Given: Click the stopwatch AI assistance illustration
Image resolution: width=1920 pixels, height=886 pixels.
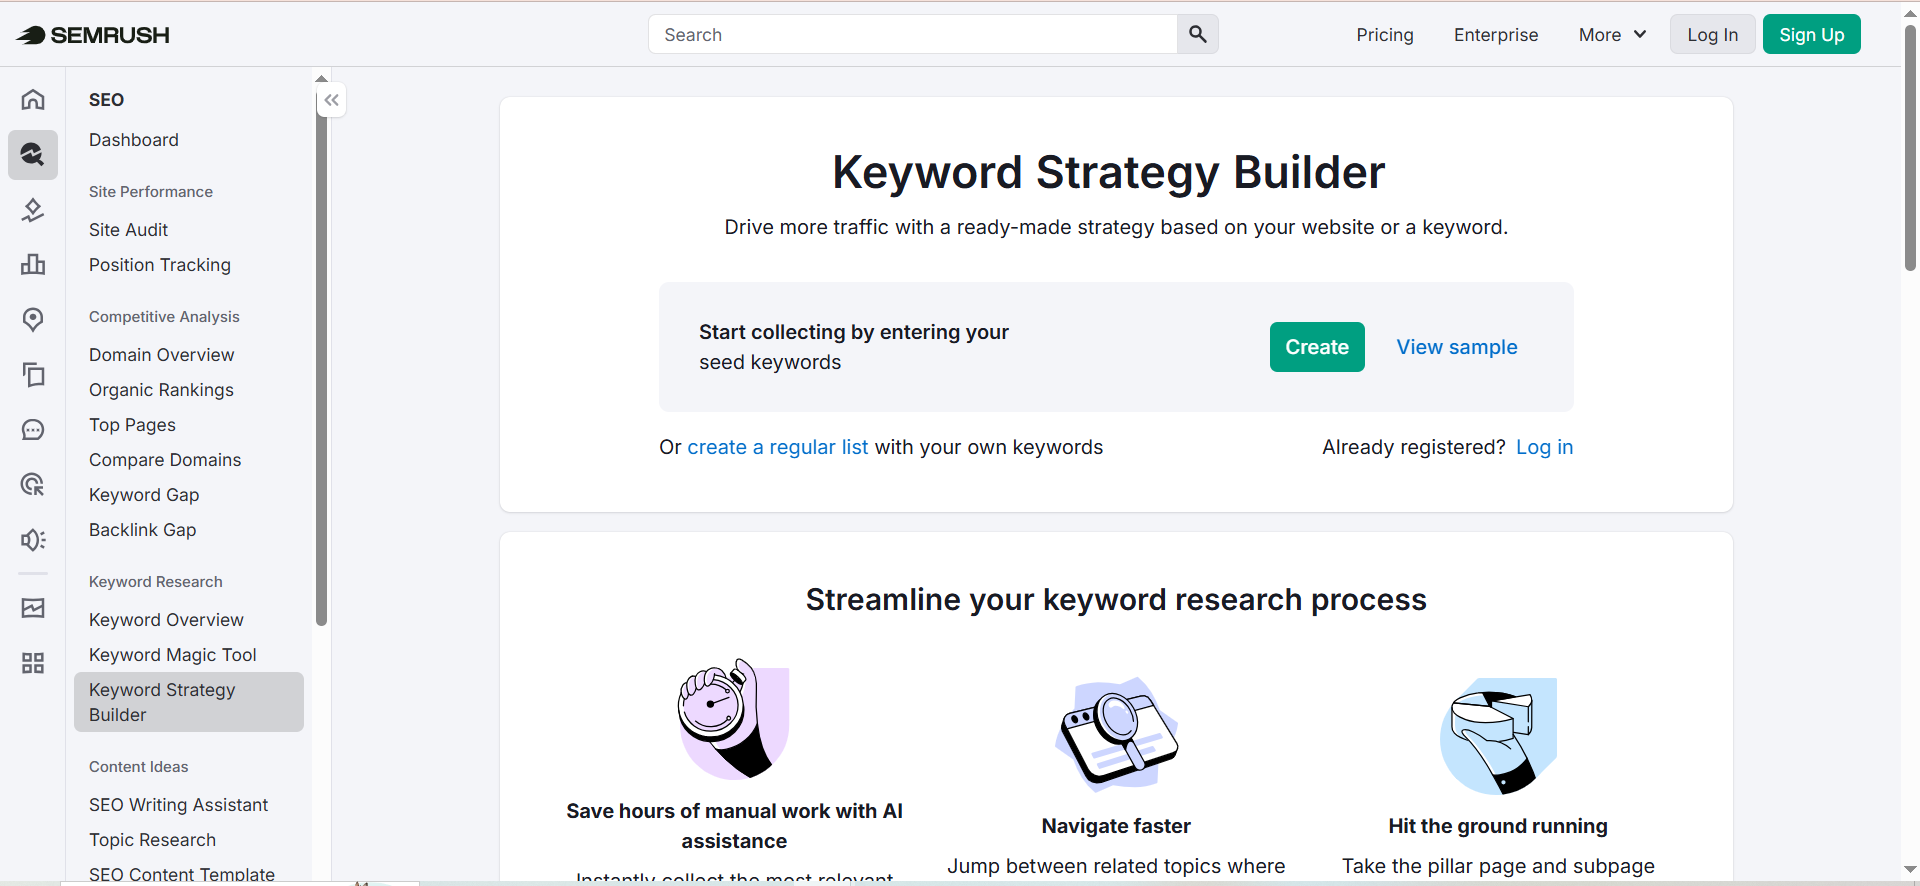Looking at the screenshot, I should coord(734,719).
